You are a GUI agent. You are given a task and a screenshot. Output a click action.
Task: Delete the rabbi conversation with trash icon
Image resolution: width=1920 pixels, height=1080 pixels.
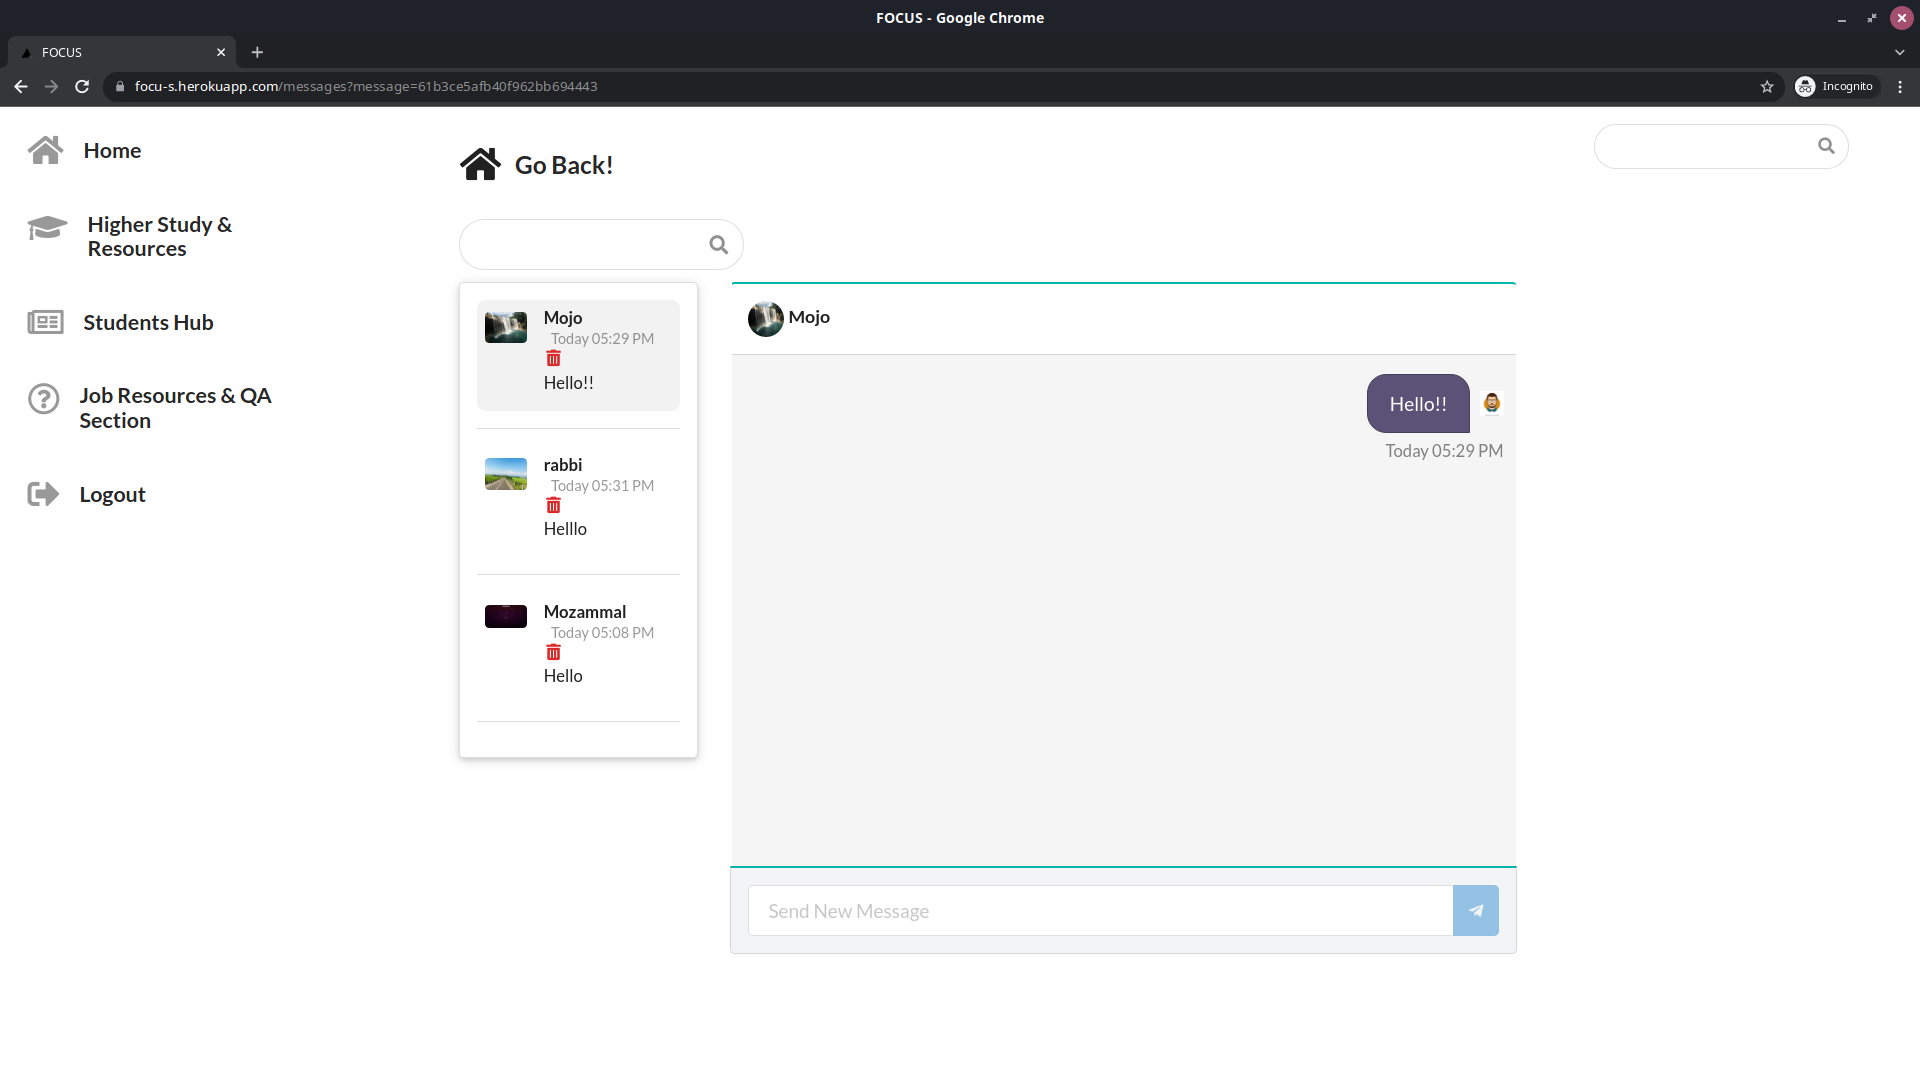553,506
